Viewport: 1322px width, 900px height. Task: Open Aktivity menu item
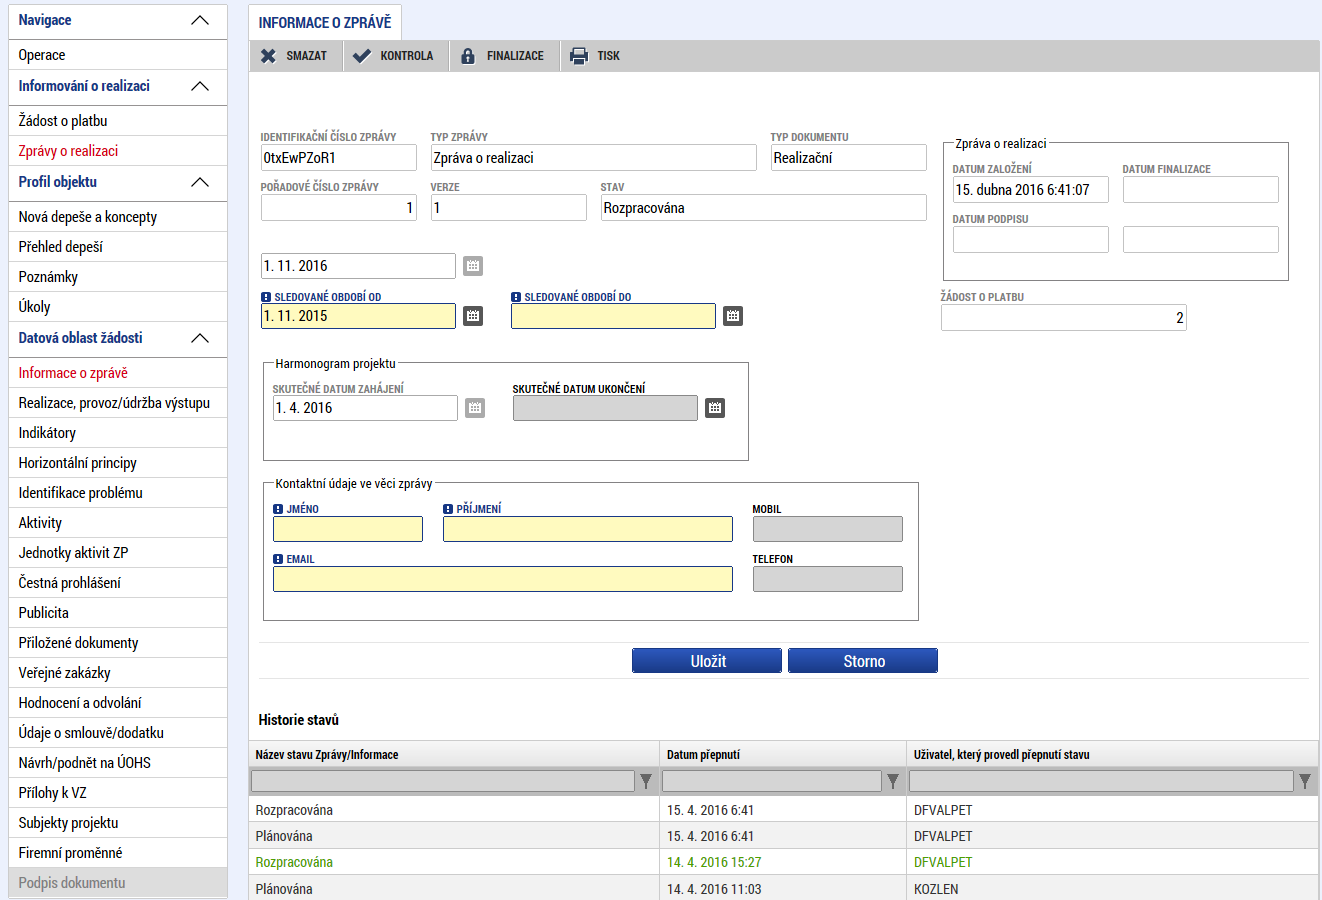point(118,523)
